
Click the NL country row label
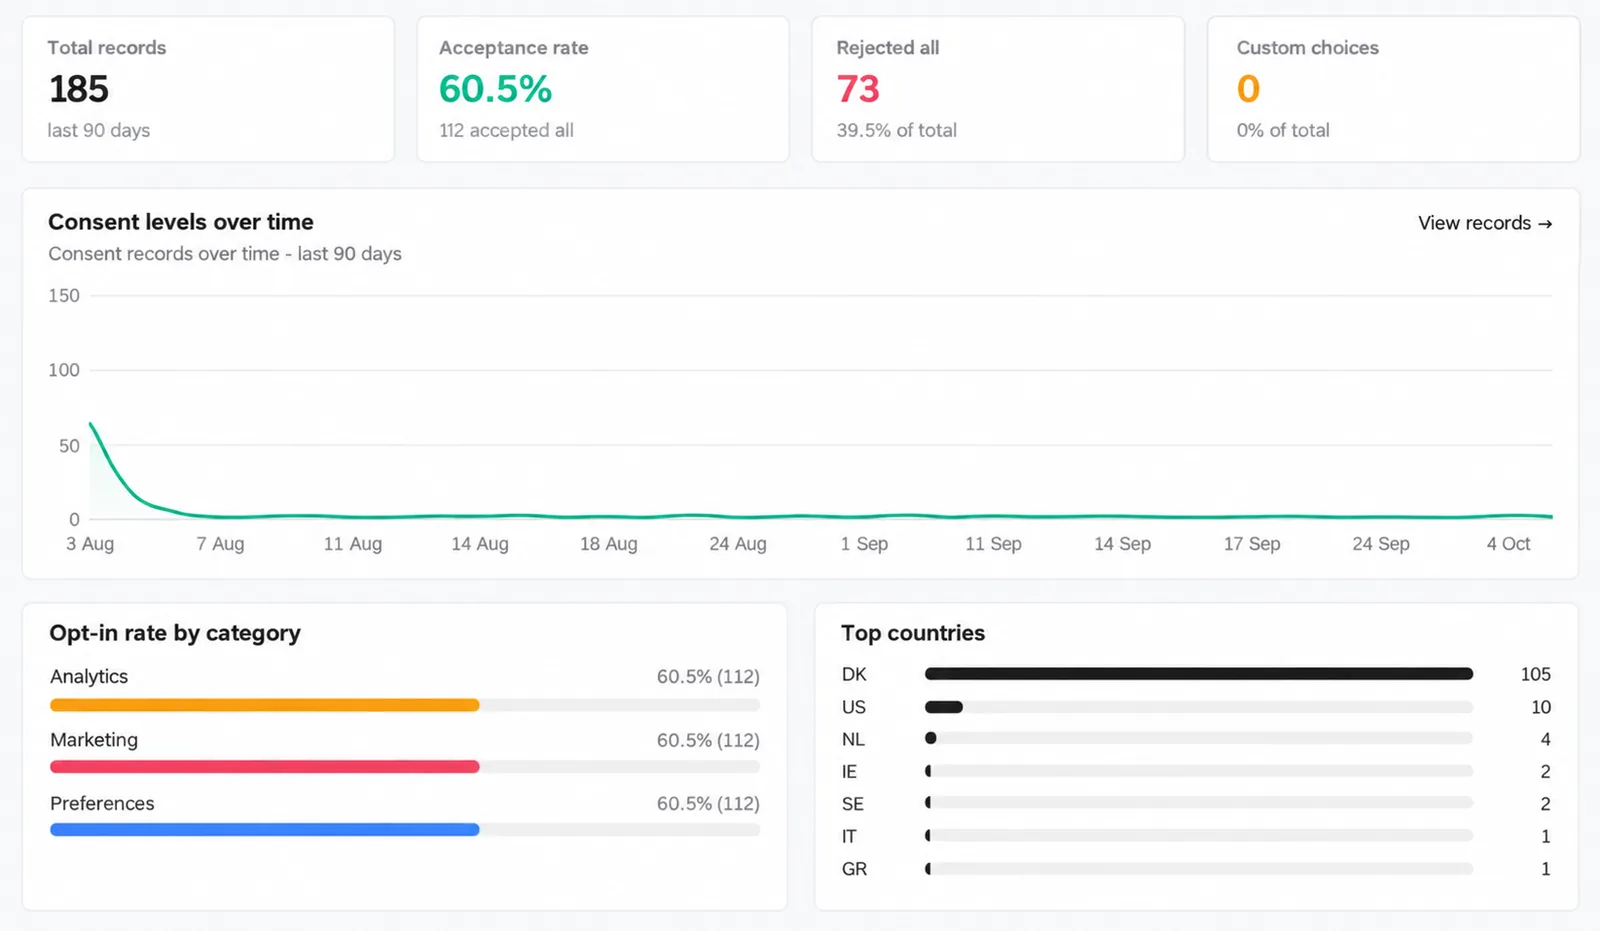(x=853, y=739)
